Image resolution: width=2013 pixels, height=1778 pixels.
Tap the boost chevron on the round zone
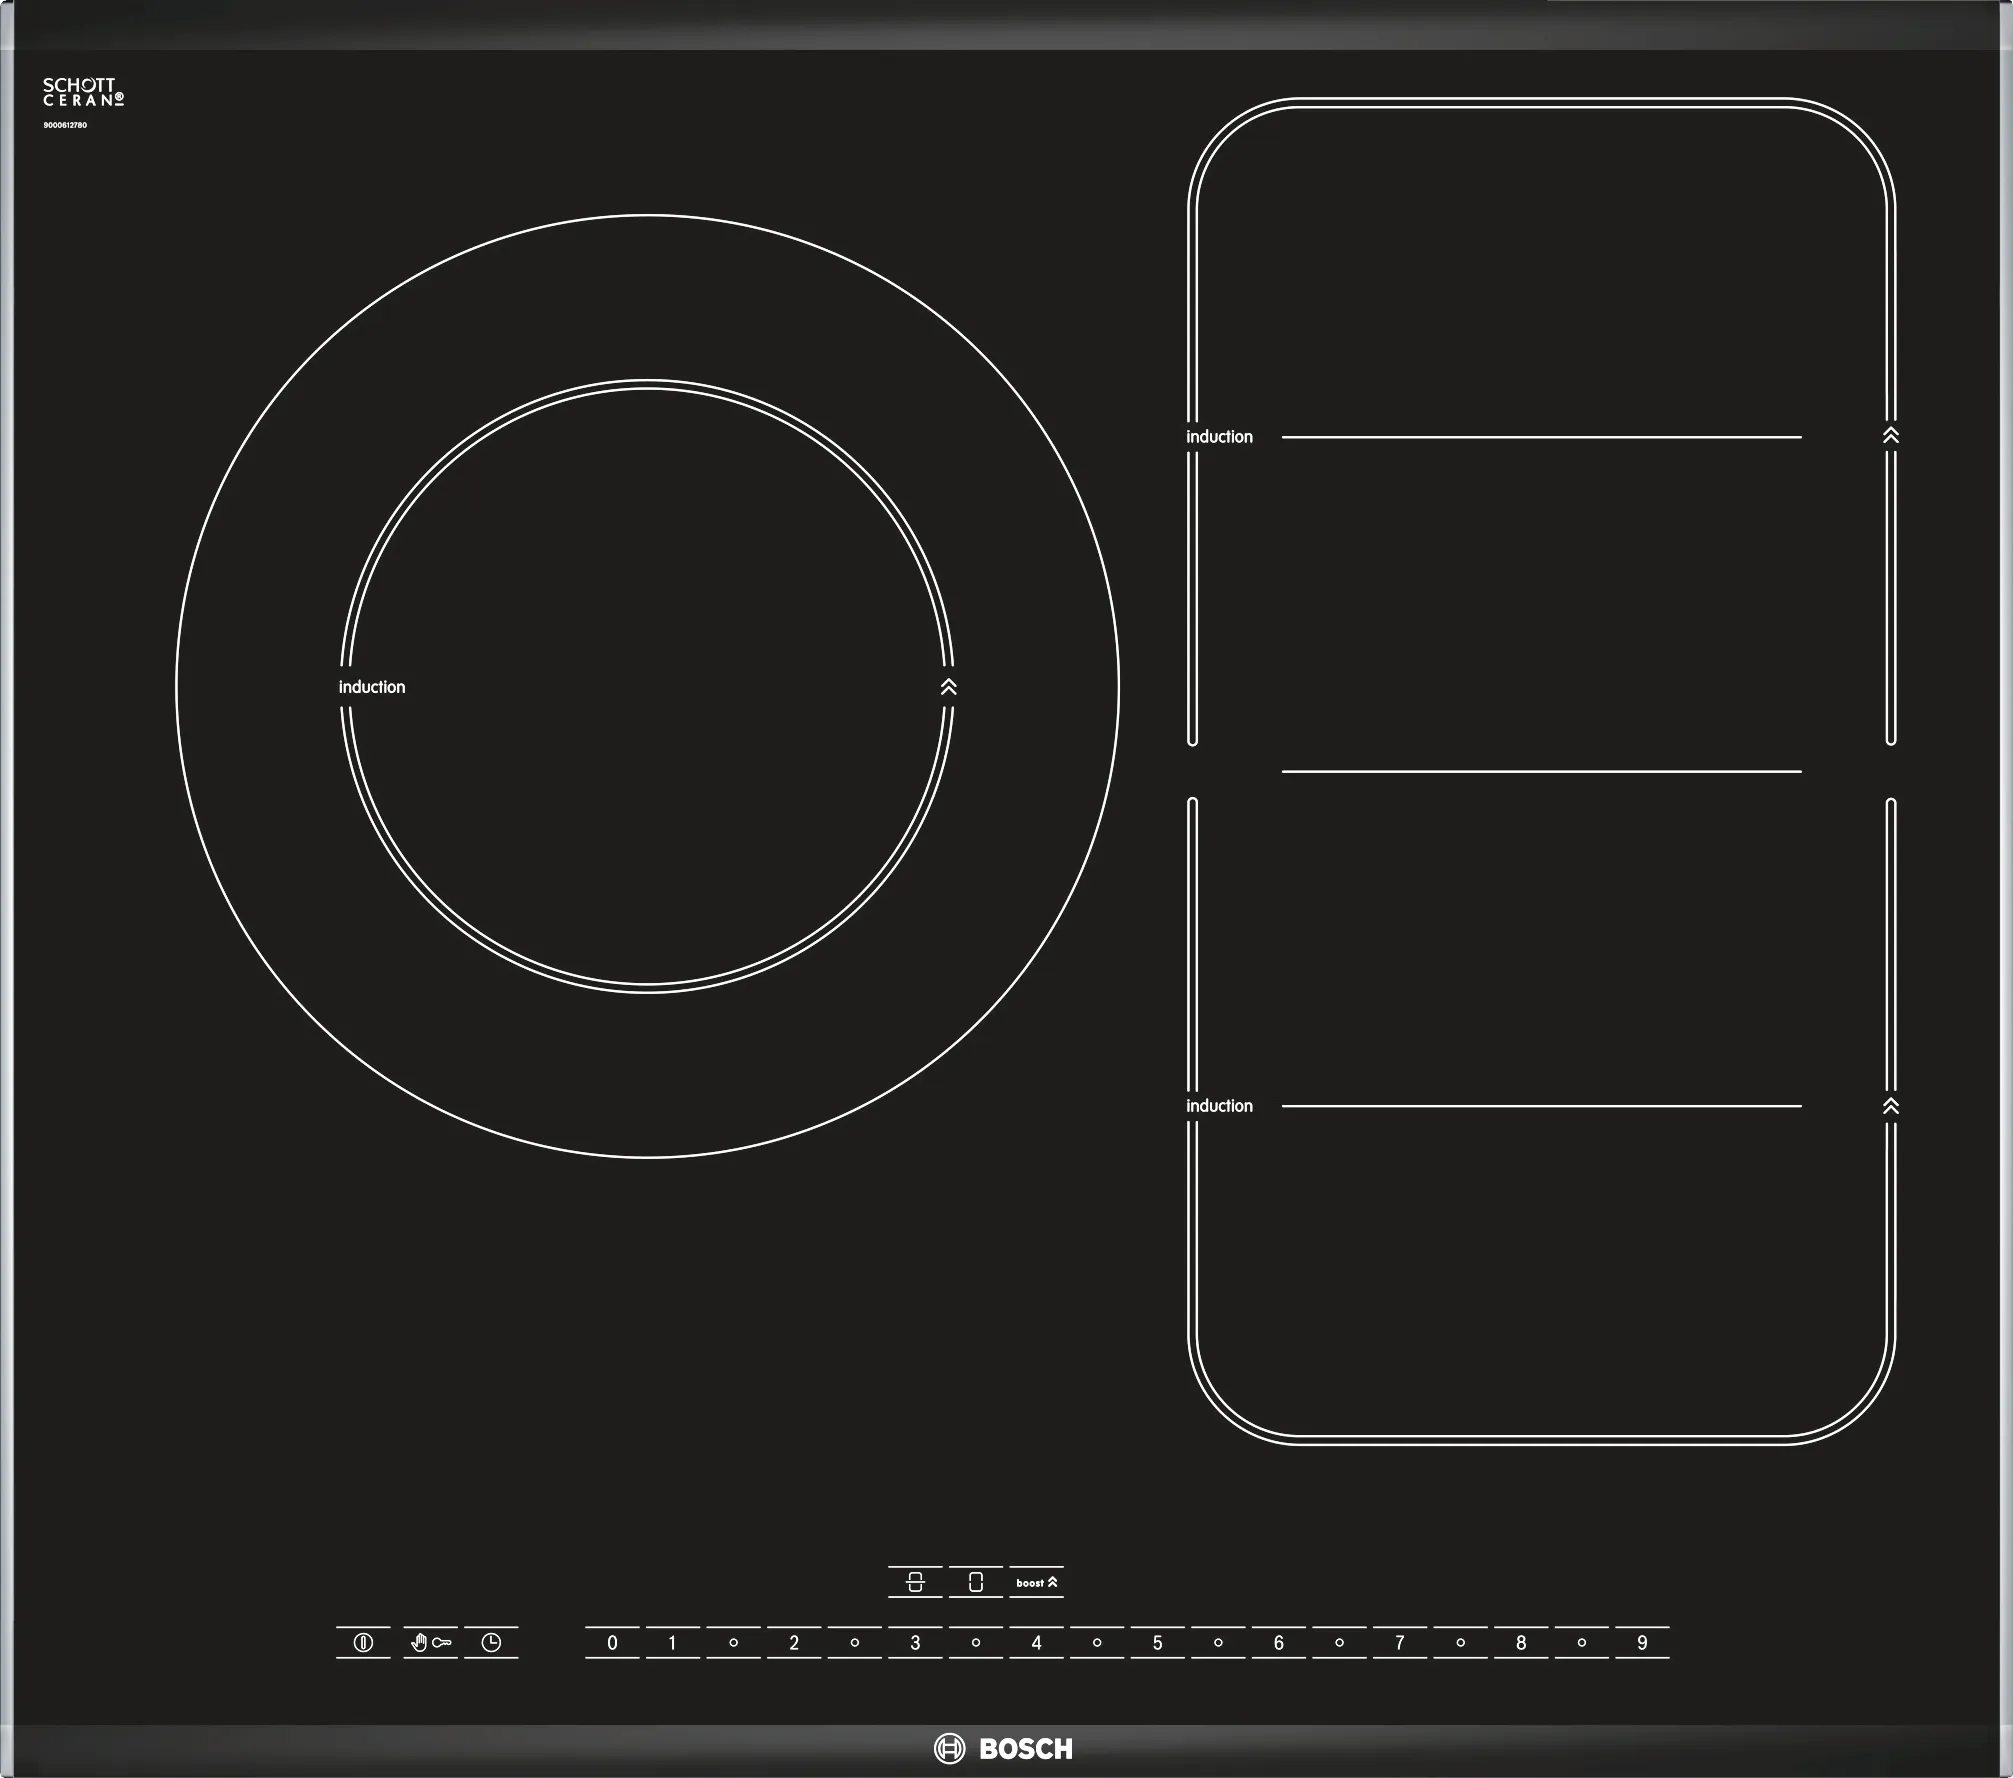(949, 687)
